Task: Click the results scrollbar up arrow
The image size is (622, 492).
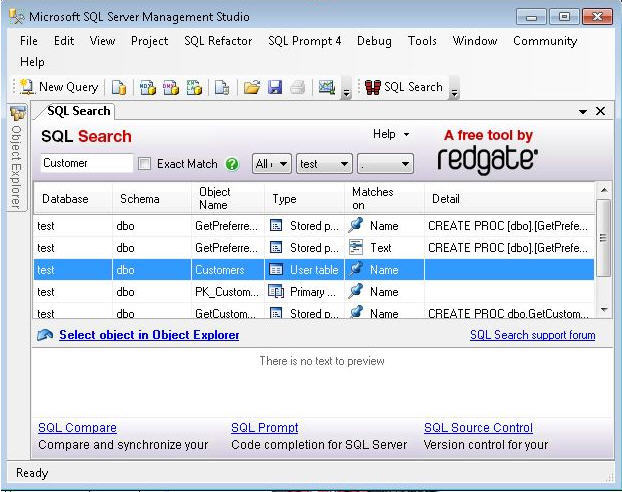Action: (604, 190)
